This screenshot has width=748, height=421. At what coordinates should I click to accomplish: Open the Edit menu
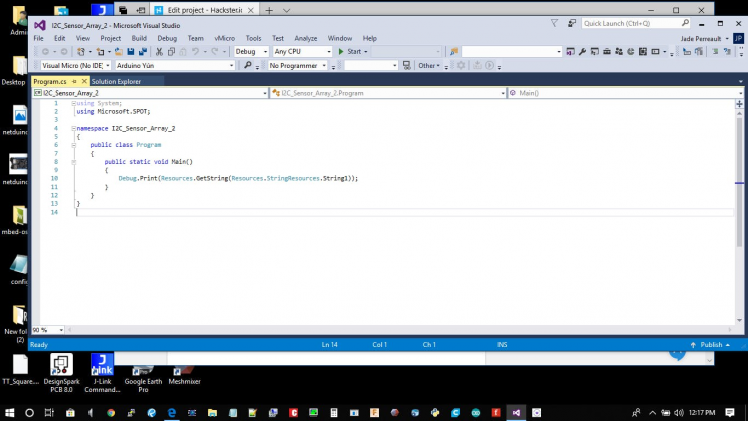[x=60, y=38]
